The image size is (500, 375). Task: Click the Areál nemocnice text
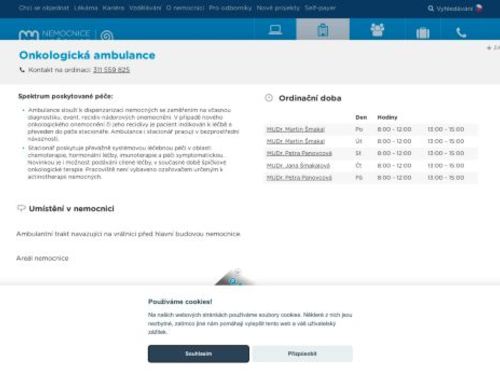[42, 258]
